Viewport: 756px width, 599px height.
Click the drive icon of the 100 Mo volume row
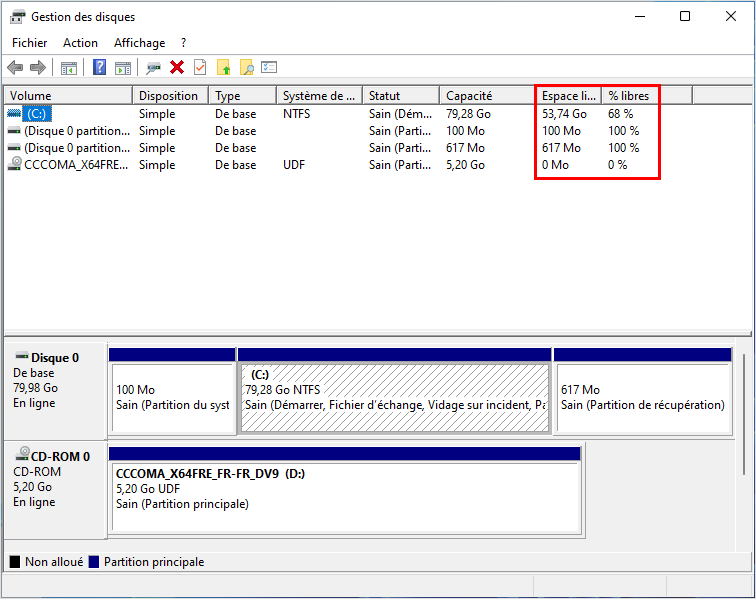(x=14, y=131)
